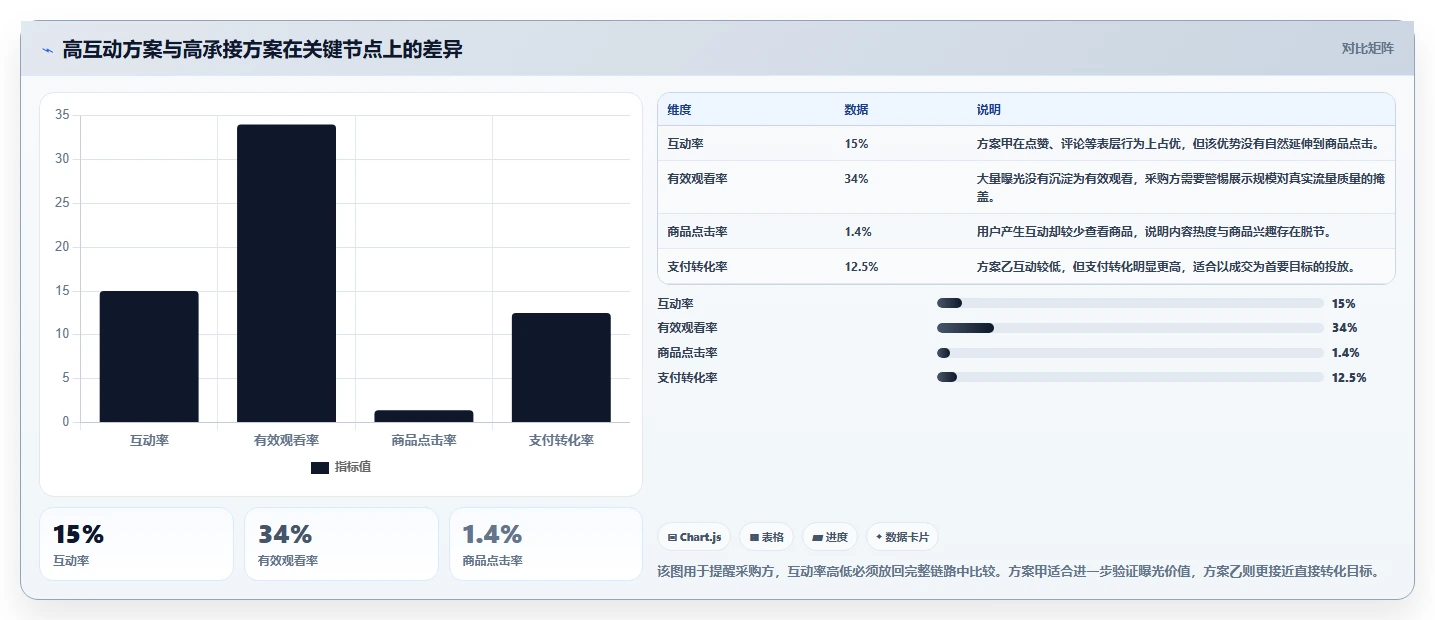This screenshot has height=620, width=1435.
Task: Click the 指标值 legend label
Action: point(353,467)
